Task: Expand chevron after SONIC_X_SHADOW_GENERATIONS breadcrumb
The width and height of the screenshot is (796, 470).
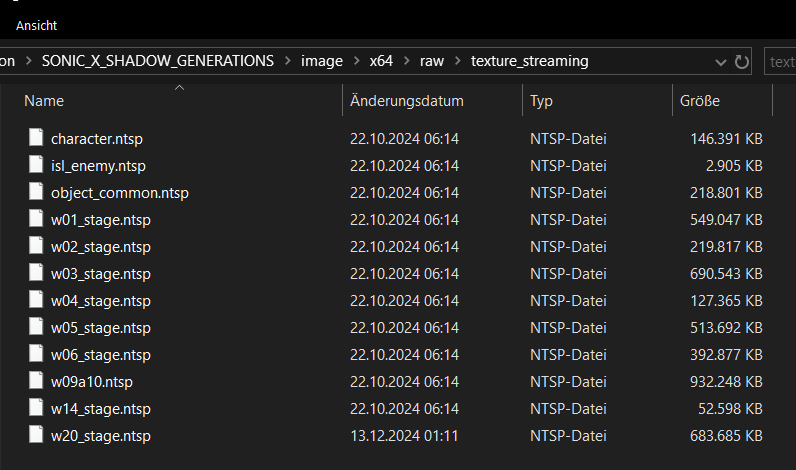Action: tap(288, 61)
